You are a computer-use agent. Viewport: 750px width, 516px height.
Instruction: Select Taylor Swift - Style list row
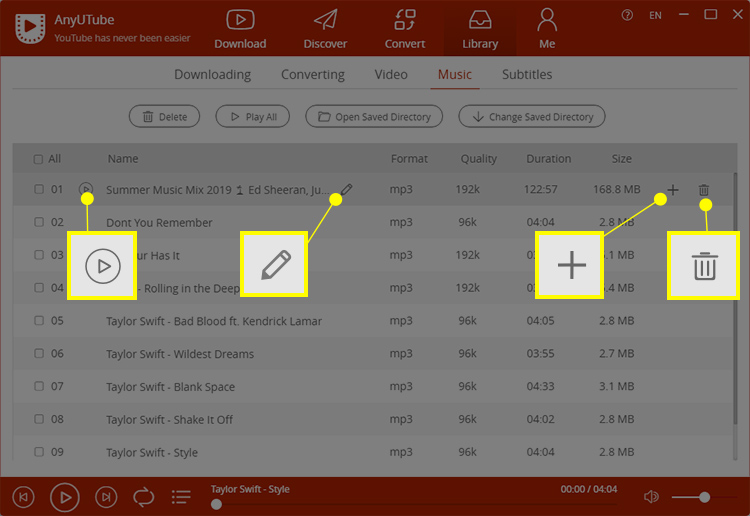click(x=374, y=450)
